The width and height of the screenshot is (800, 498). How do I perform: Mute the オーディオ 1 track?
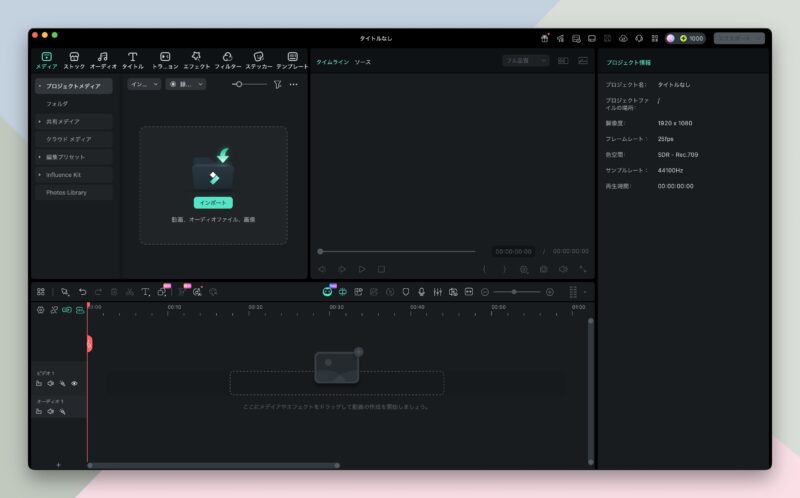[x=50, y=411]
